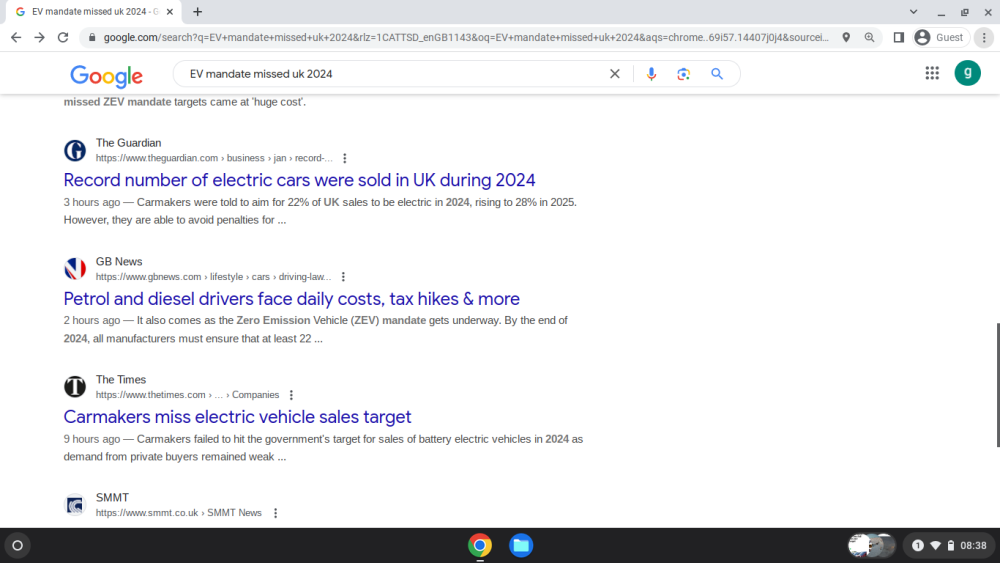Open Petrol and diesel drivers headline

click(291, 299)
